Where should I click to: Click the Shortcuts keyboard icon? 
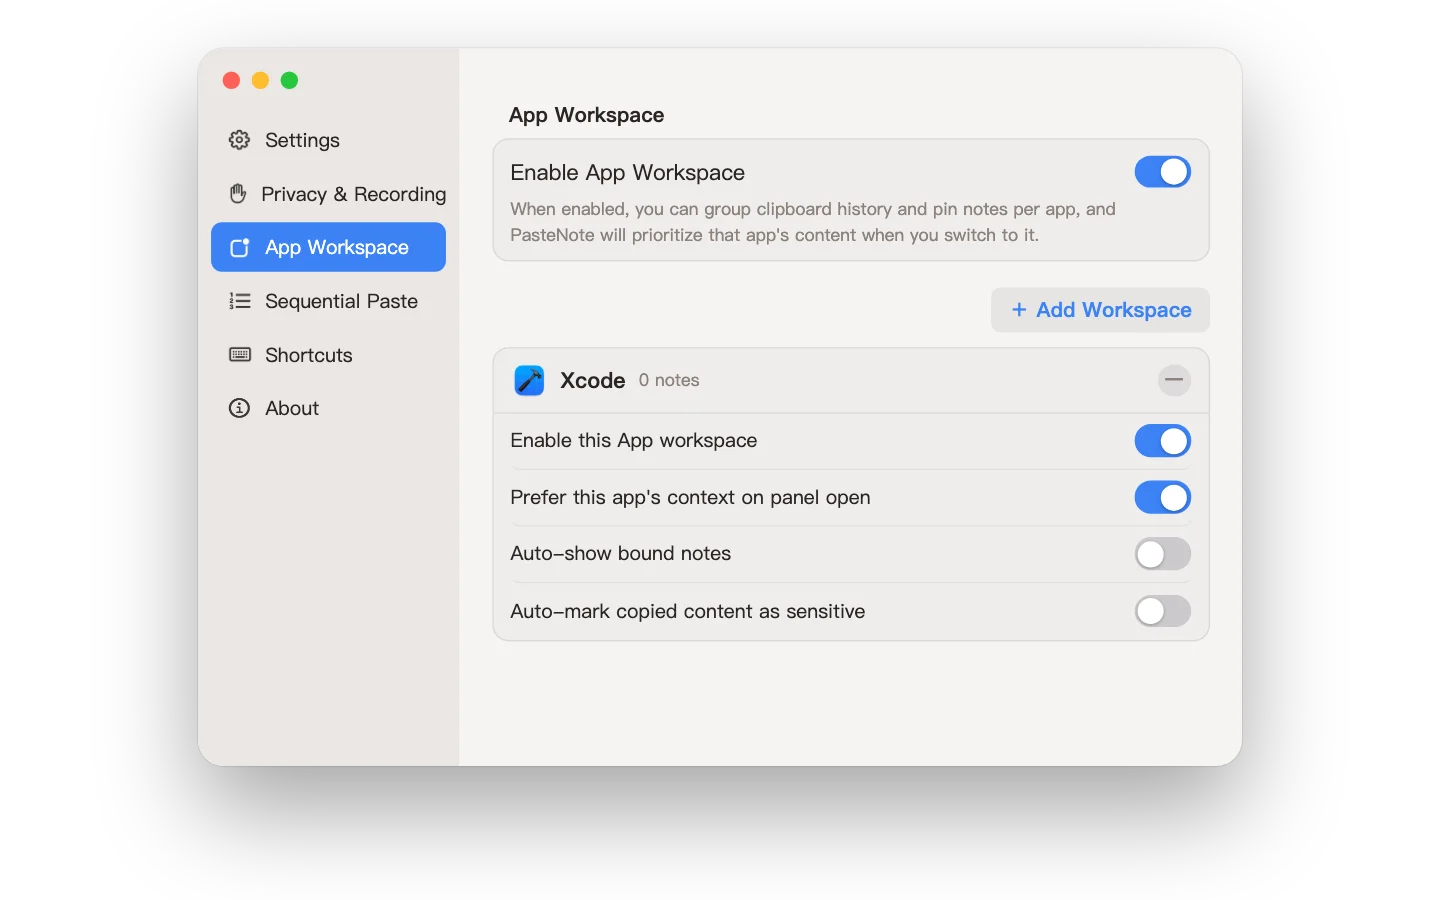coord(239,355)
